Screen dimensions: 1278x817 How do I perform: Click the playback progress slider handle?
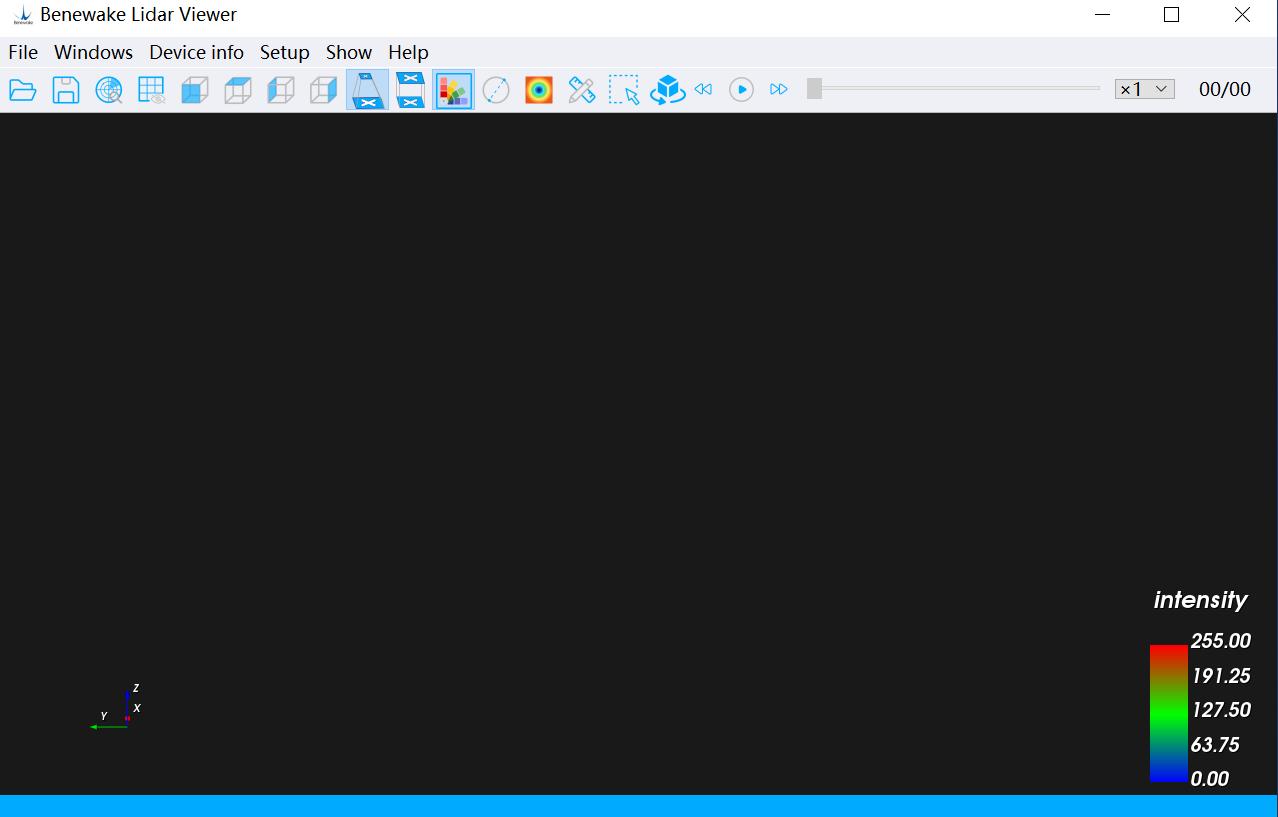point(814,89)
